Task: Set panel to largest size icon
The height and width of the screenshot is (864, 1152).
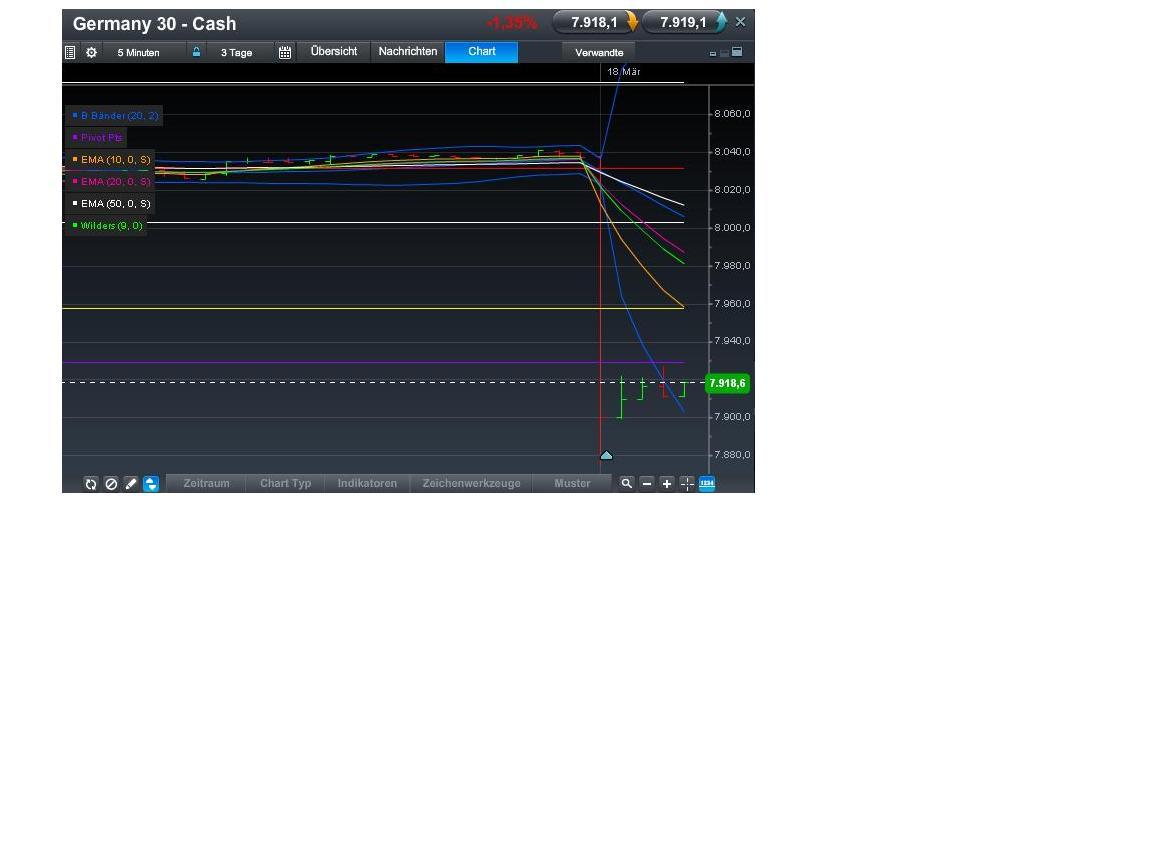Action: [x=737, y=52]
